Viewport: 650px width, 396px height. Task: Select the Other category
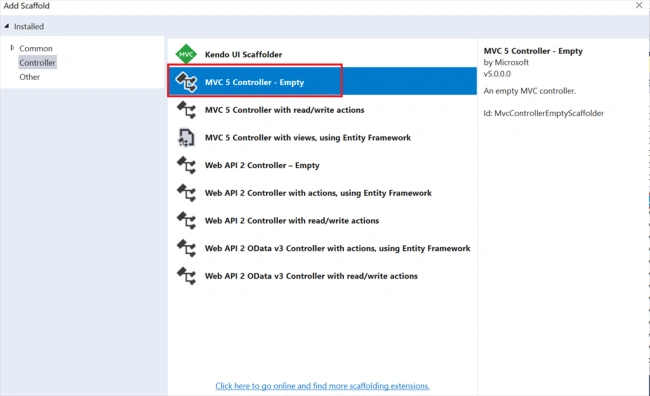click(x=29, y=77)
